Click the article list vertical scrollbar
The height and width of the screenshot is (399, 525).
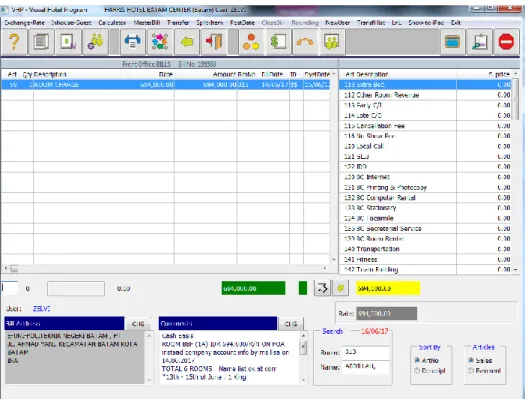click(516, 171)
